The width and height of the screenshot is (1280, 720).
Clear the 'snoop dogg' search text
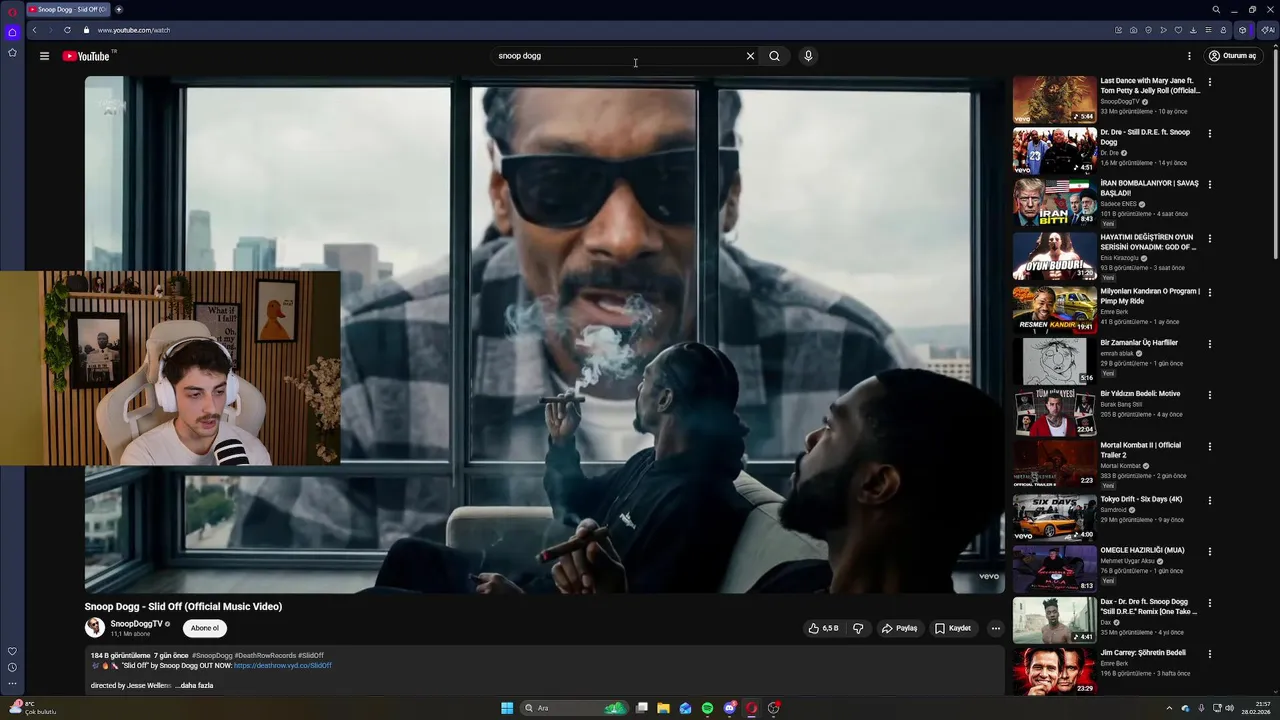pyautogui.click(x=750, y=56)
